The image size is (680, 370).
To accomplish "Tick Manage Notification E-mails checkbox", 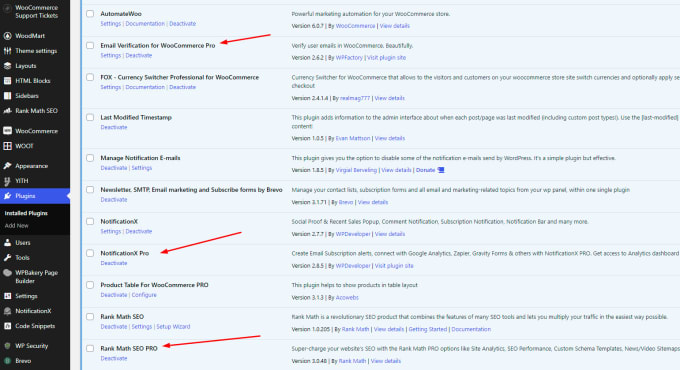I will point(90,158).
